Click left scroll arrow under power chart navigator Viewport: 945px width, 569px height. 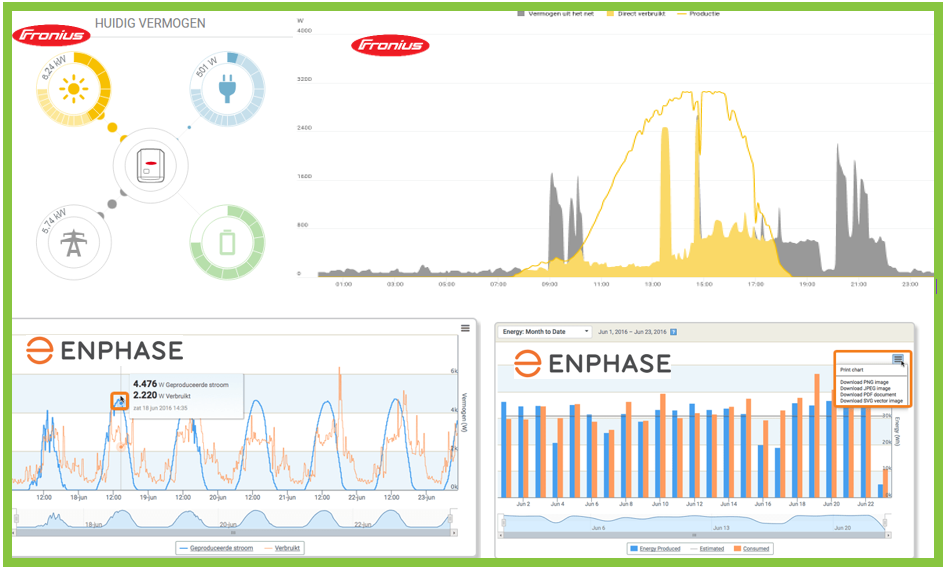(x=15, y=533)
